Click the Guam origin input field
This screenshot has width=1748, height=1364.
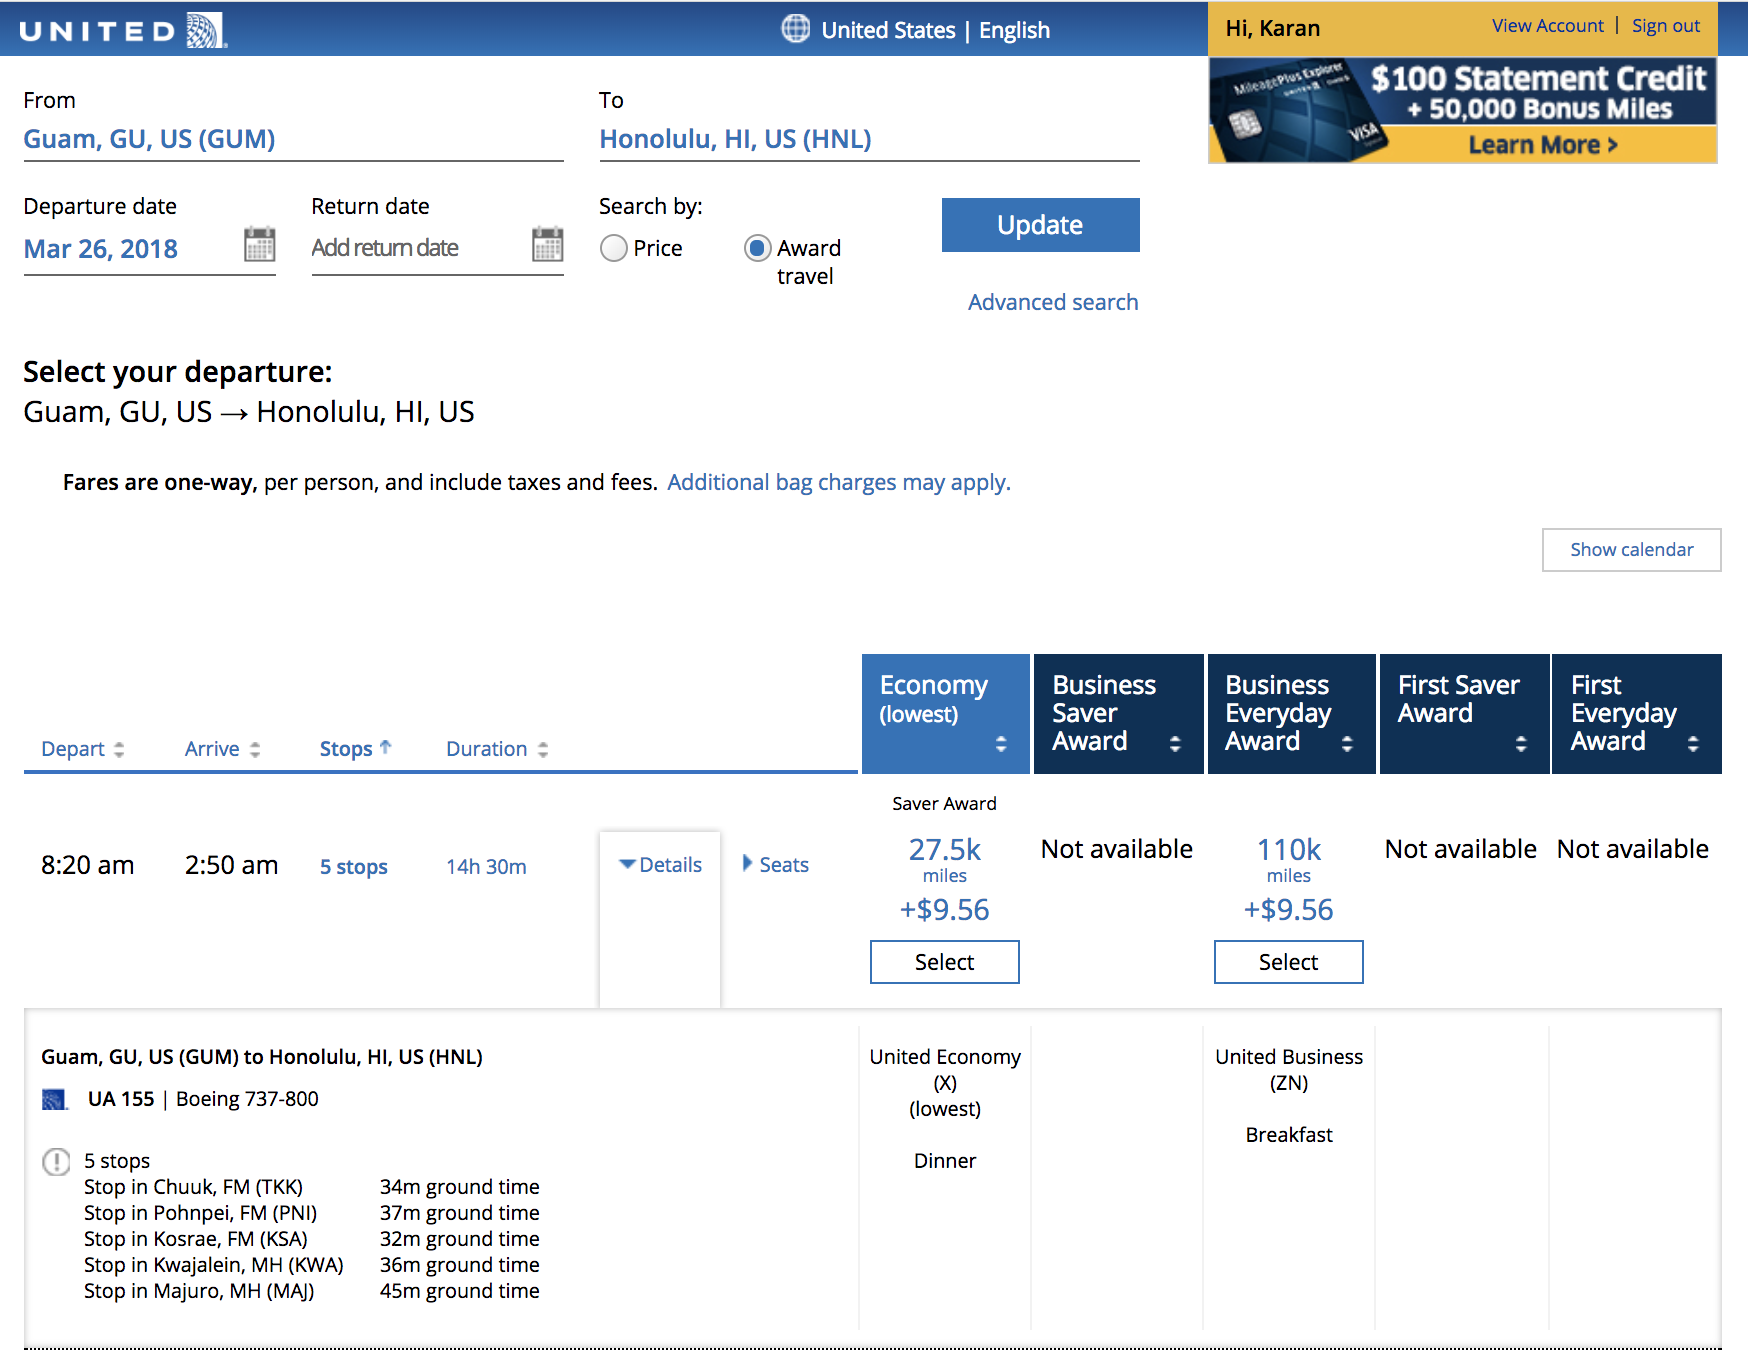tap(294, 139)
